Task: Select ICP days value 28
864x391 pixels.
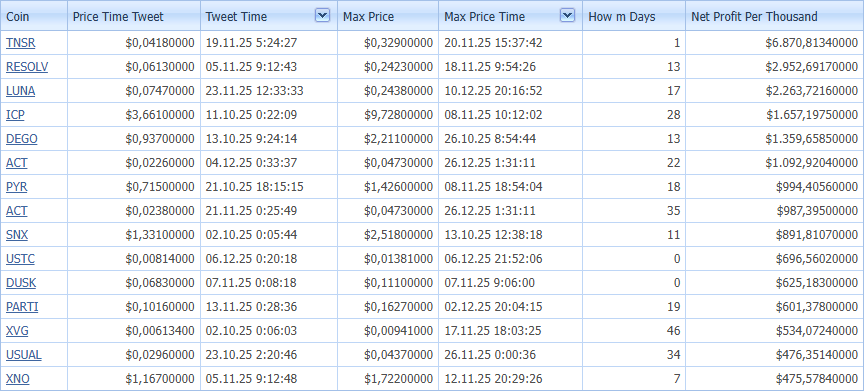Action: [673, 115]
